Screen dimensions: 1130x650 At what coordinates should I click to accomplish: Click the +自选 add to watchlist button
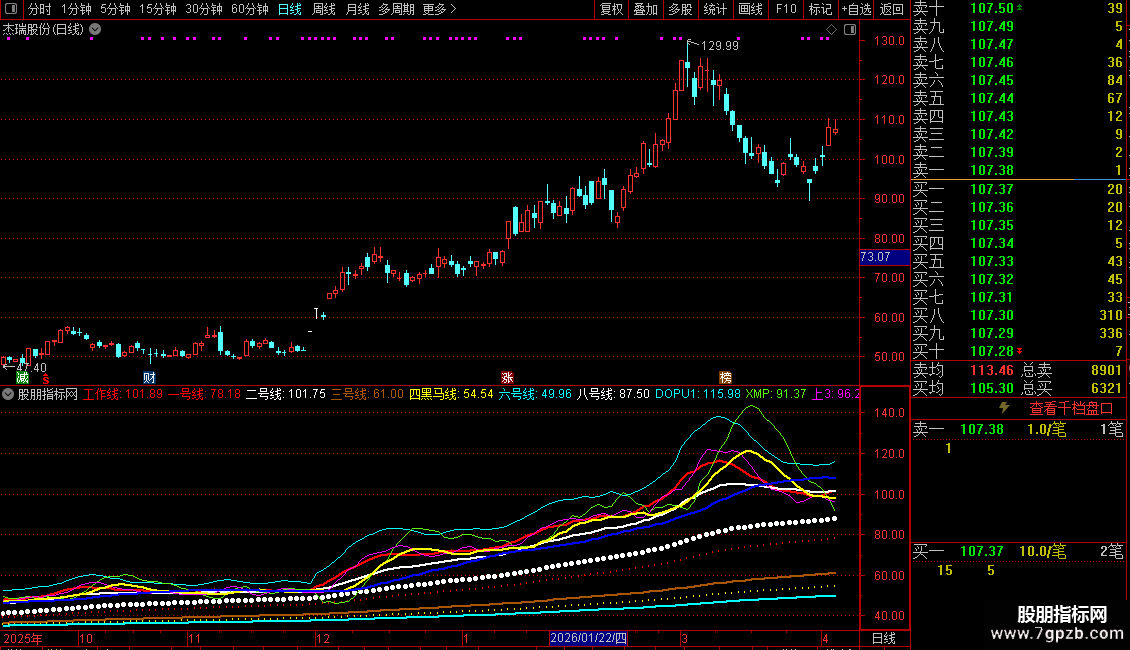point(856,9)
